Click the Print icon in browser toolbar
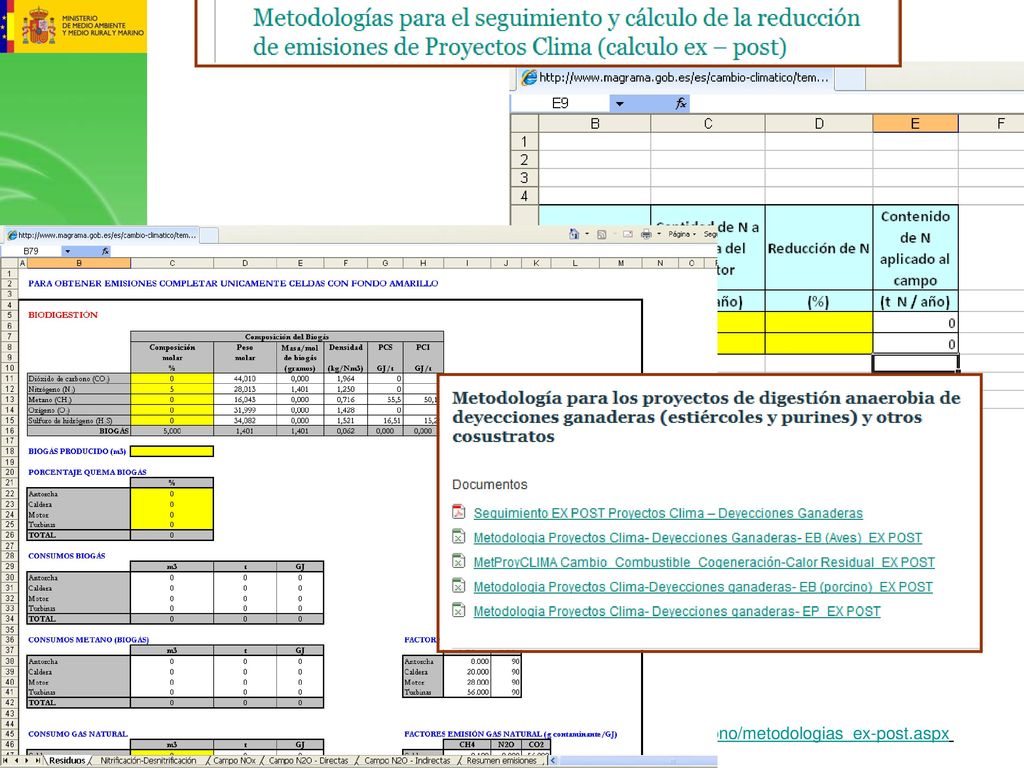 646,234
